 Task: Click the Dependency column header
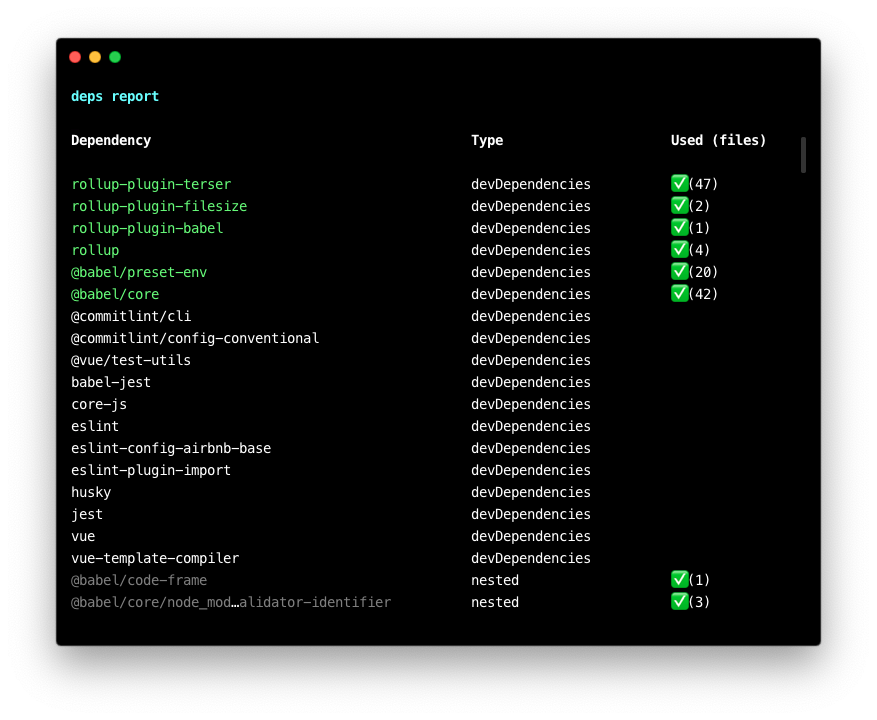(x=111, y=140)
